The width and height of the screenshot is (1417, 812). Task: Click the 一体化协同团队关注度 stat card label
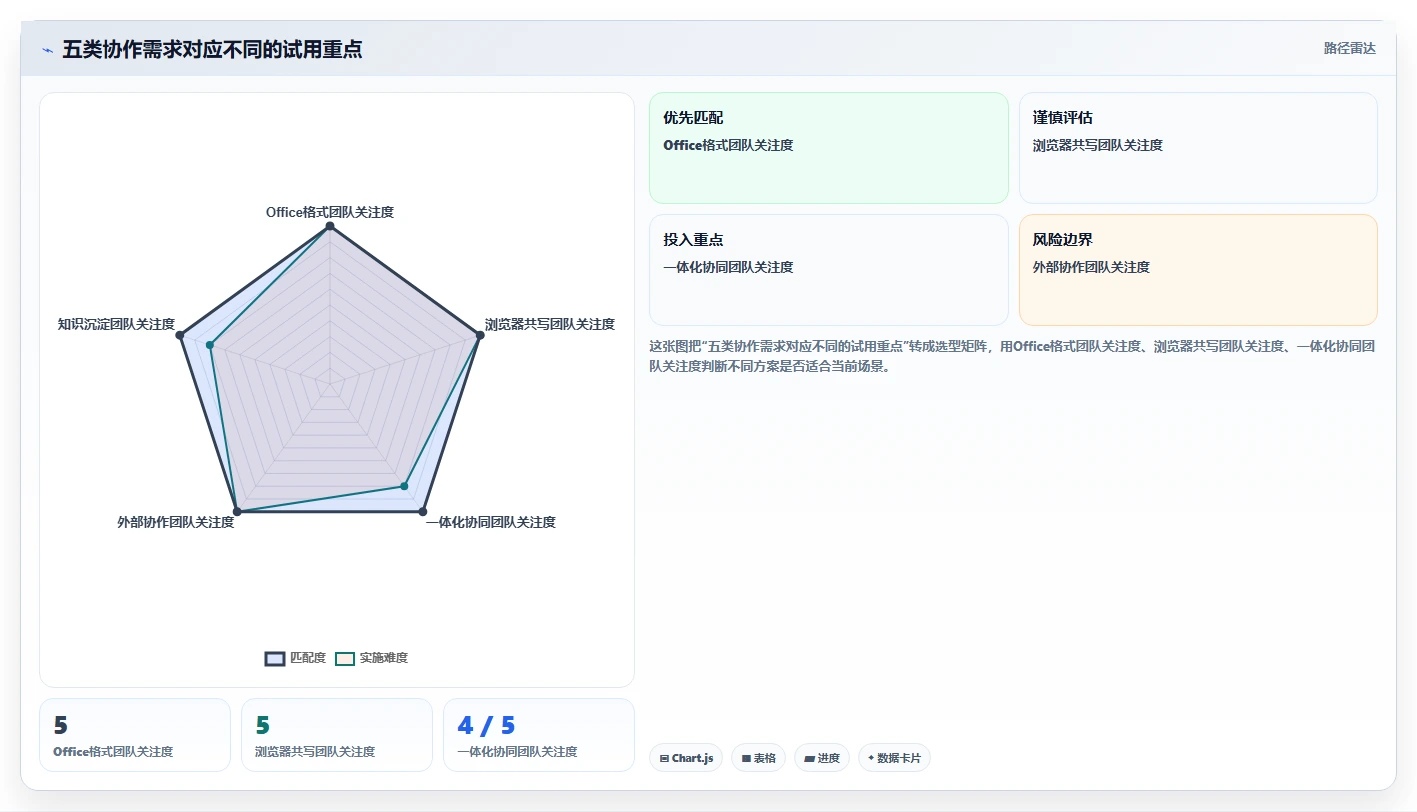click(x=517, y=752)
